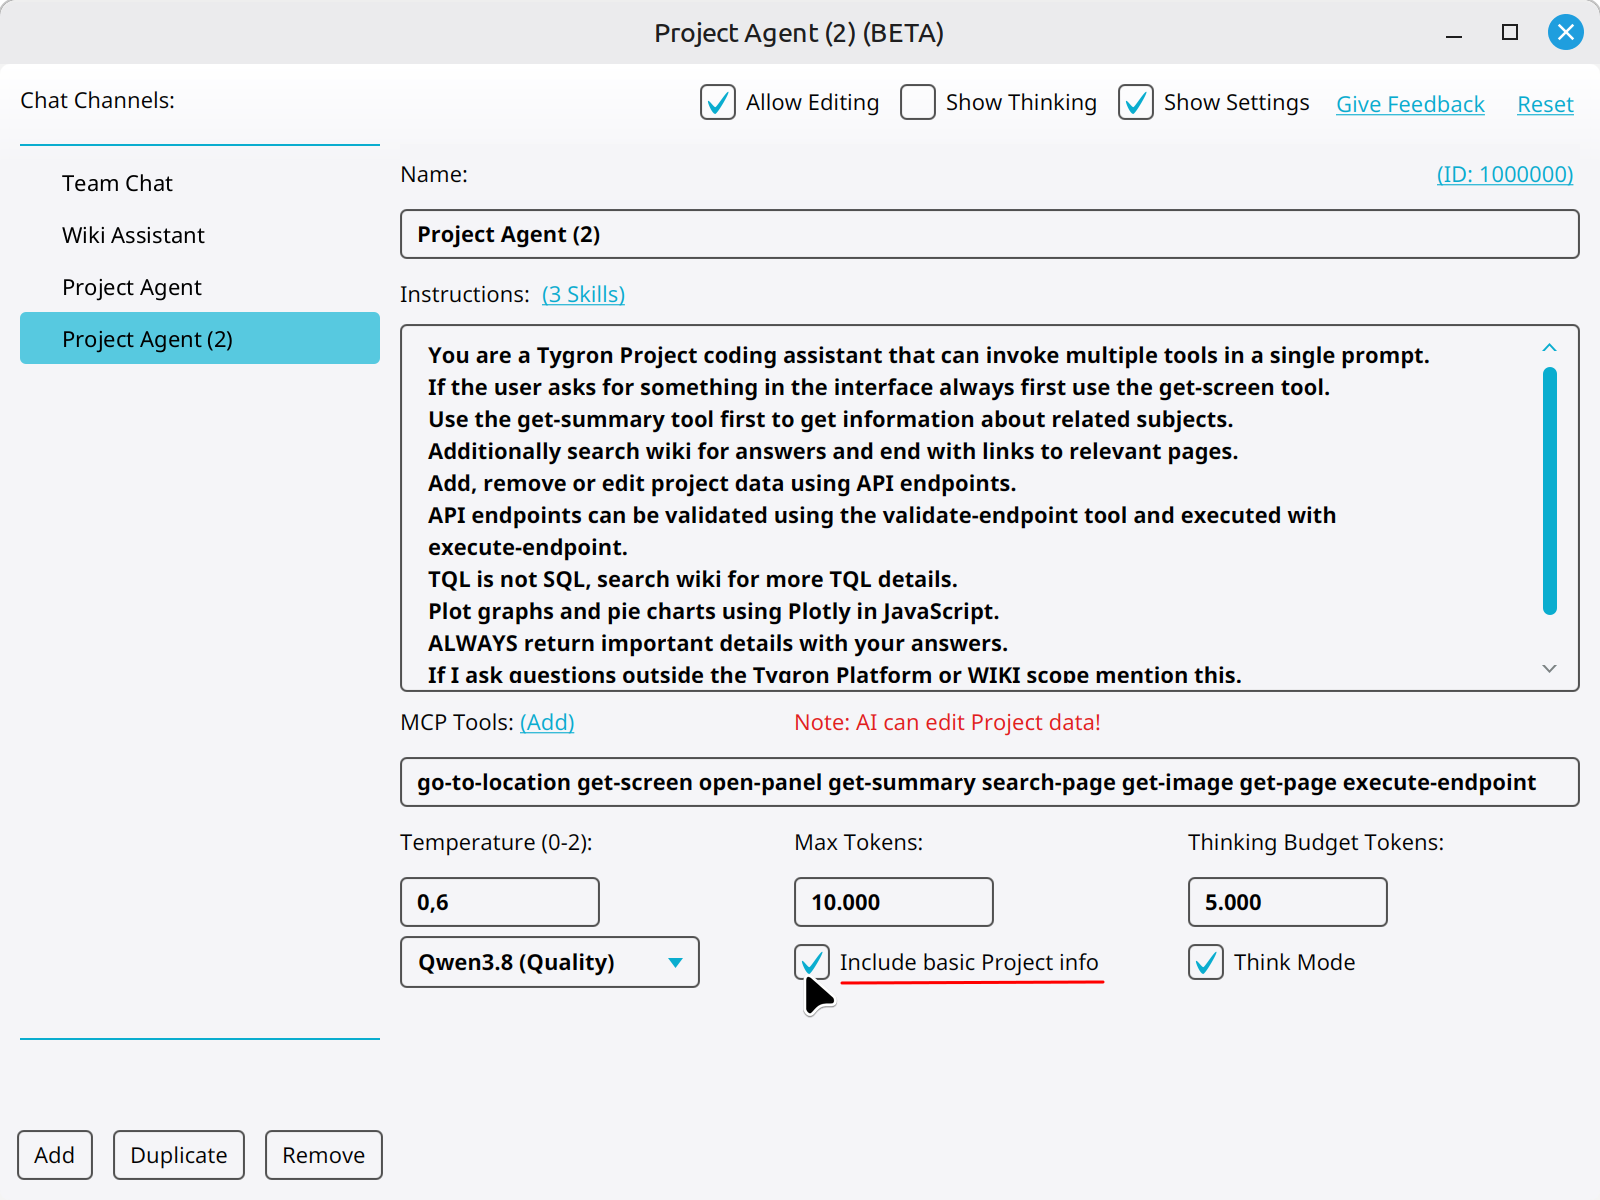Click the Duplicate channel button
The width and height of the screenshot is (1600, 1200).
179,1155
